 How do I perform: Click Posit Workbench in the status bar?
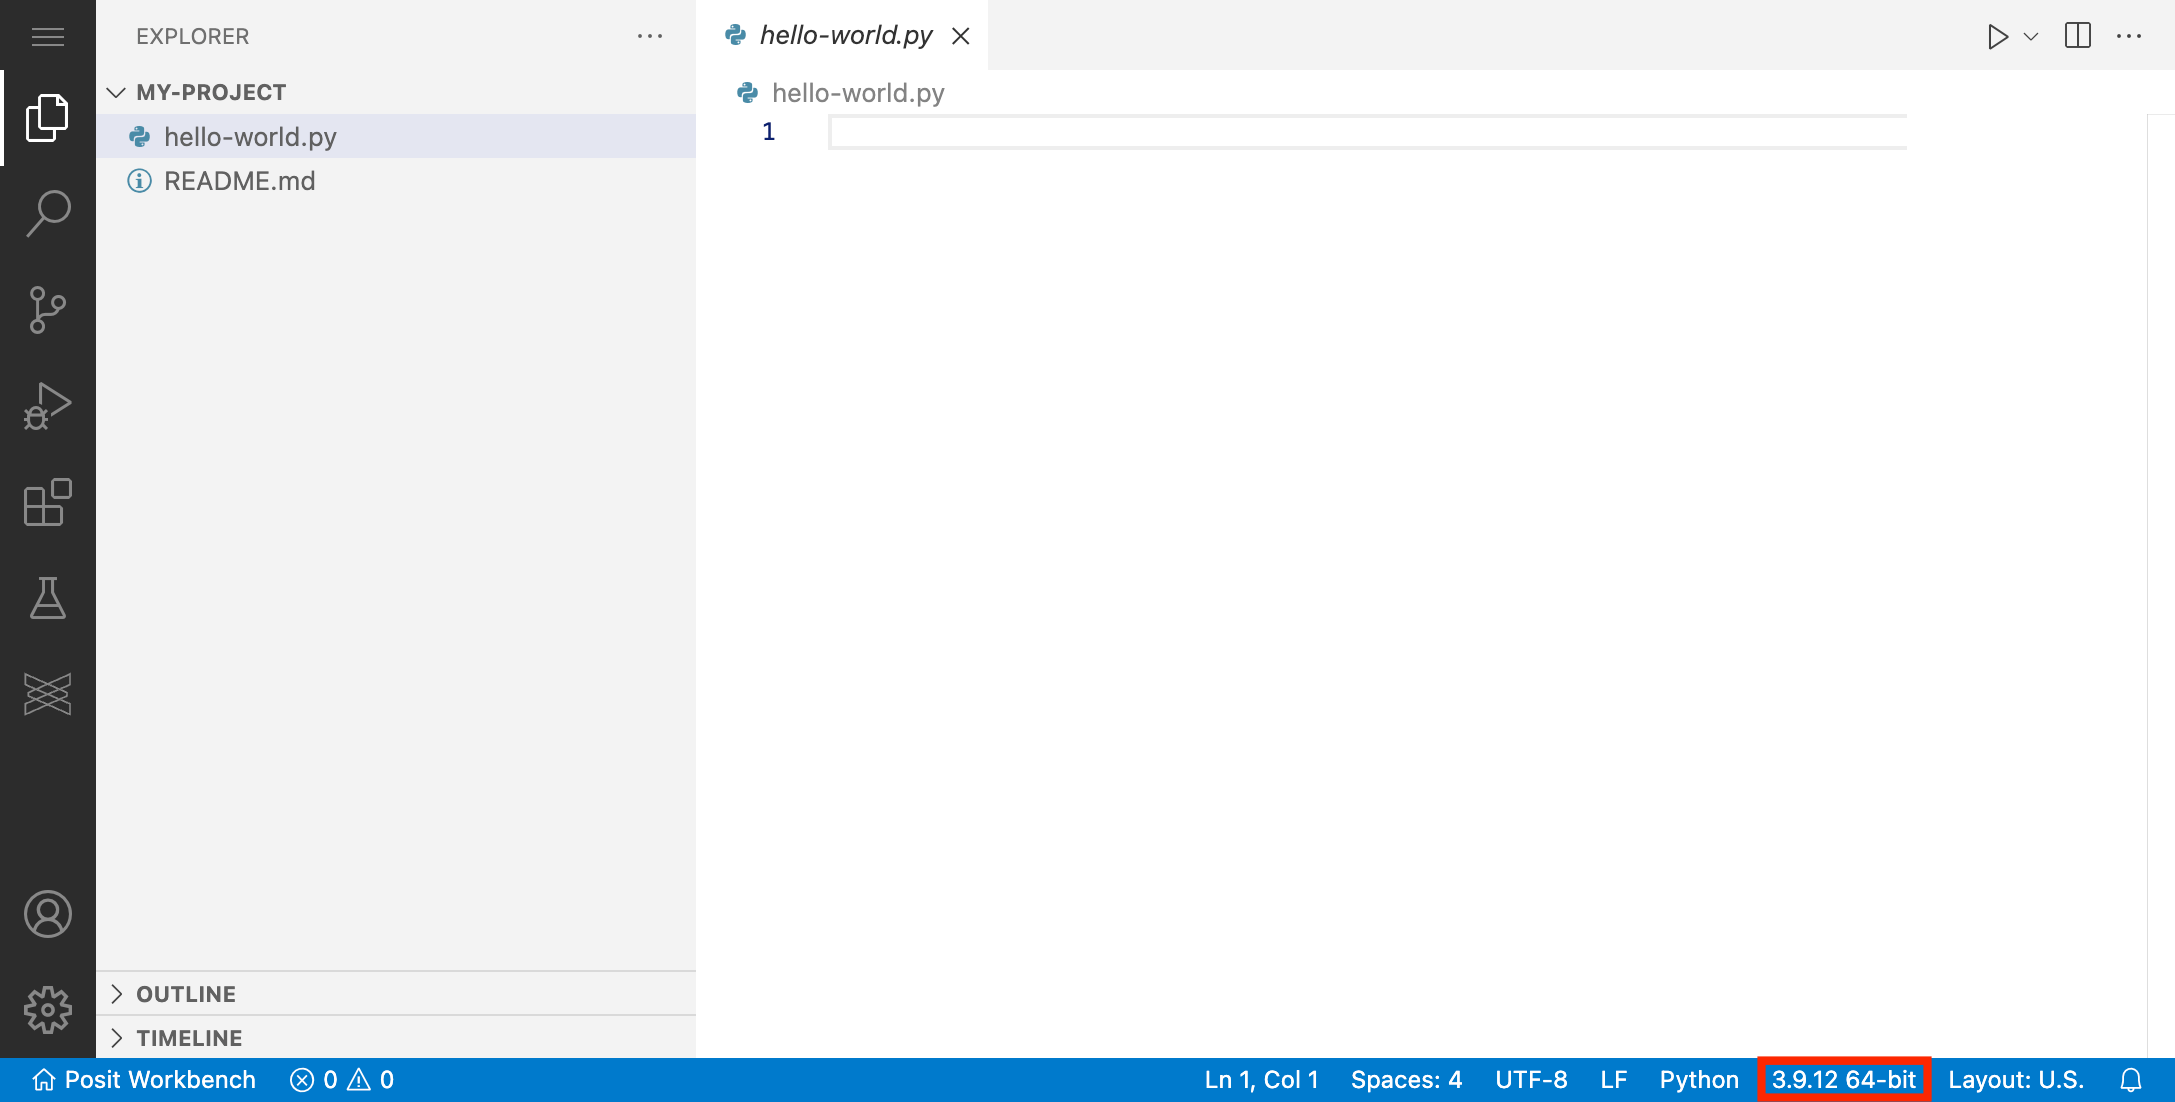(144, 1080)
